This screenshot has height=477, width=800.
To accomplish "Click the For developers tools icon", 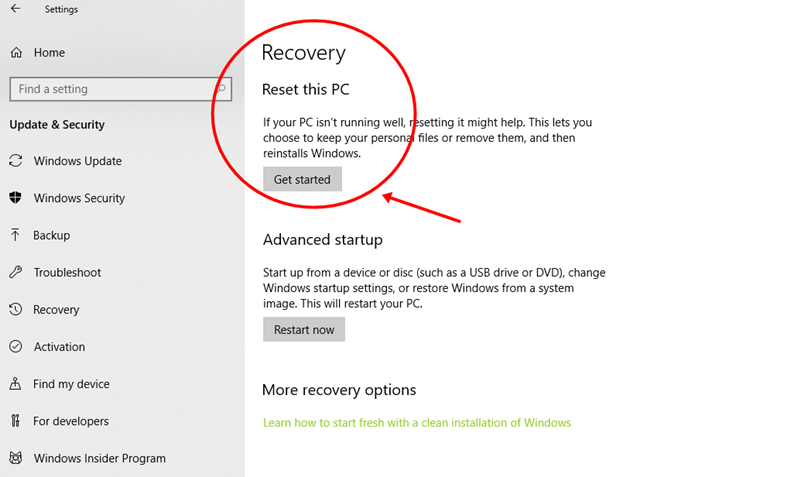I will pos(15,421).
